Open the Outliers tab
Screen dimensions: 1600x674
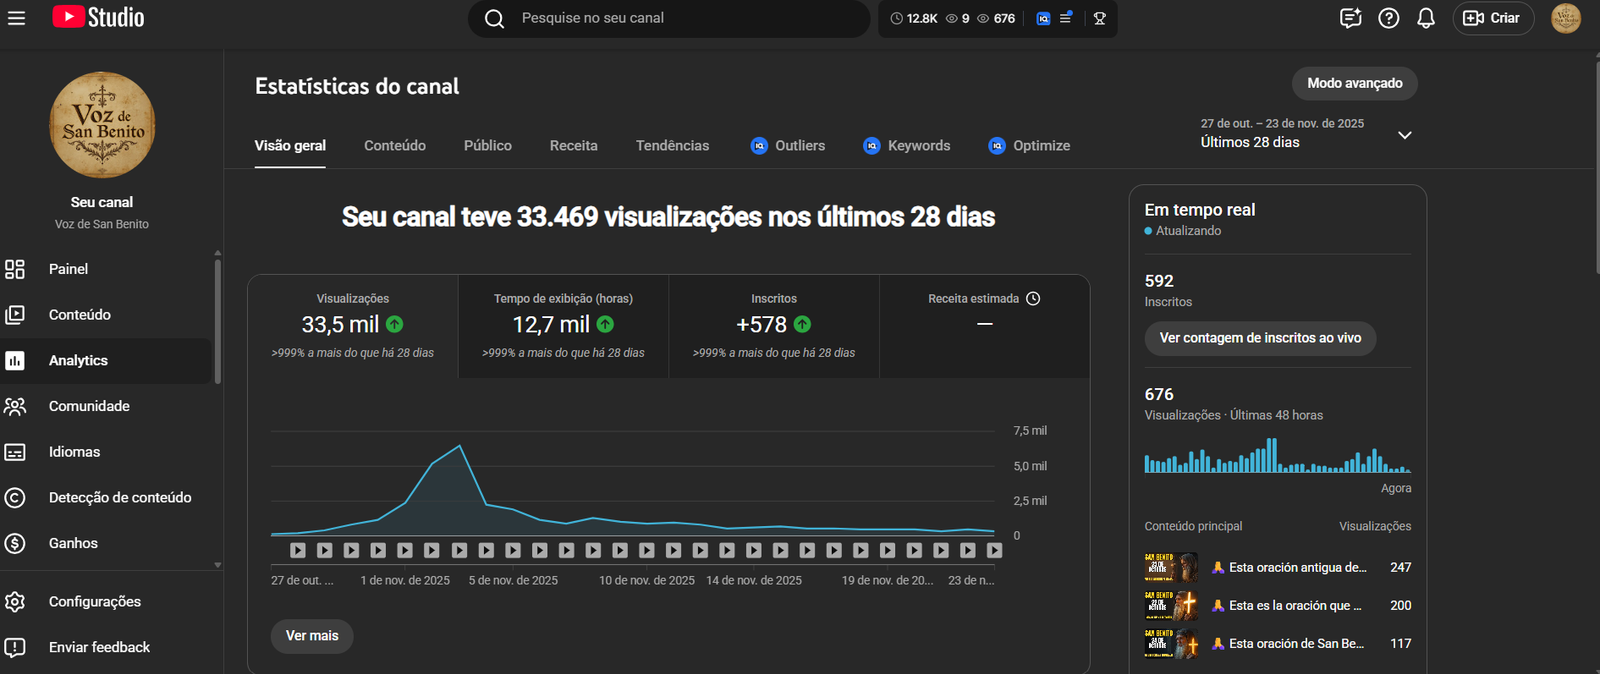click(x=788, y=146)
